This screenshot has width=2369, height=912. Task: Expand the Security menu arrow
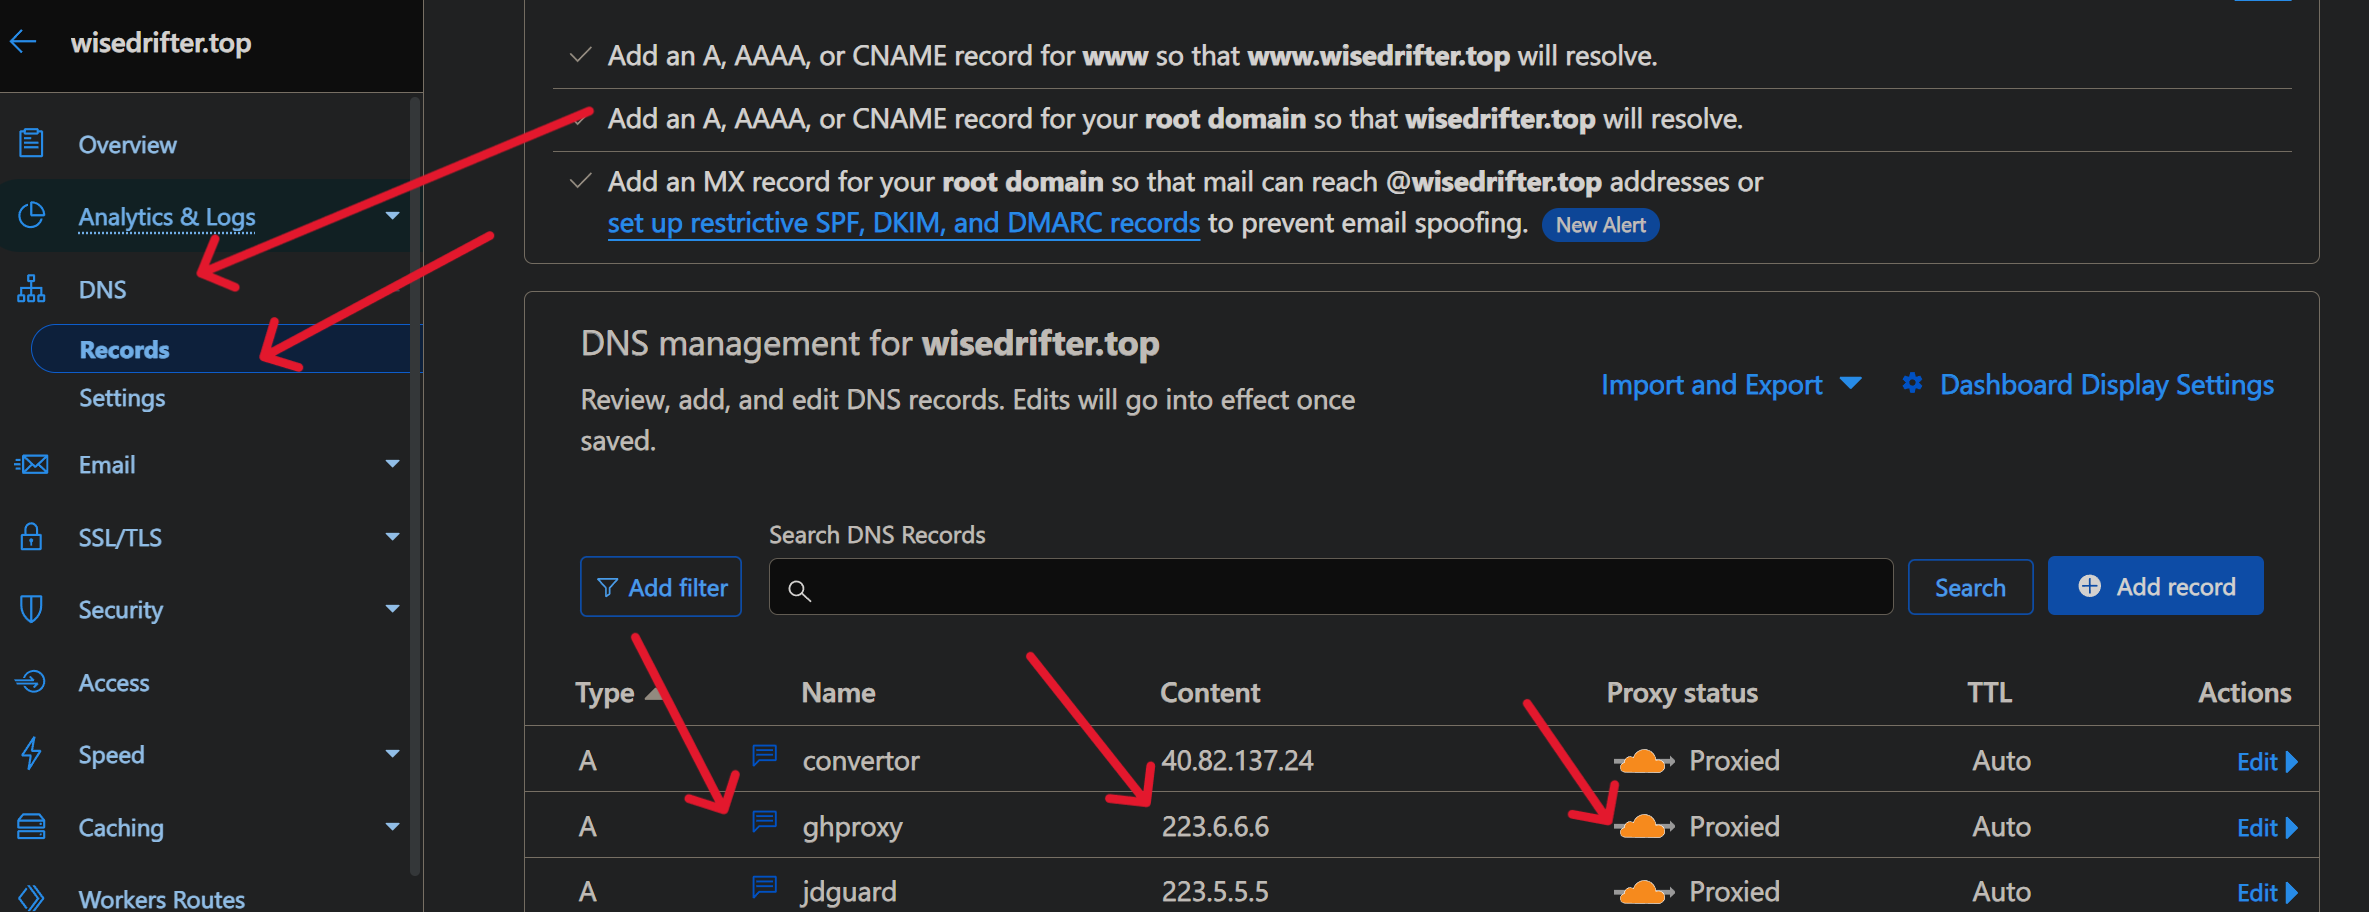(392, 609)
